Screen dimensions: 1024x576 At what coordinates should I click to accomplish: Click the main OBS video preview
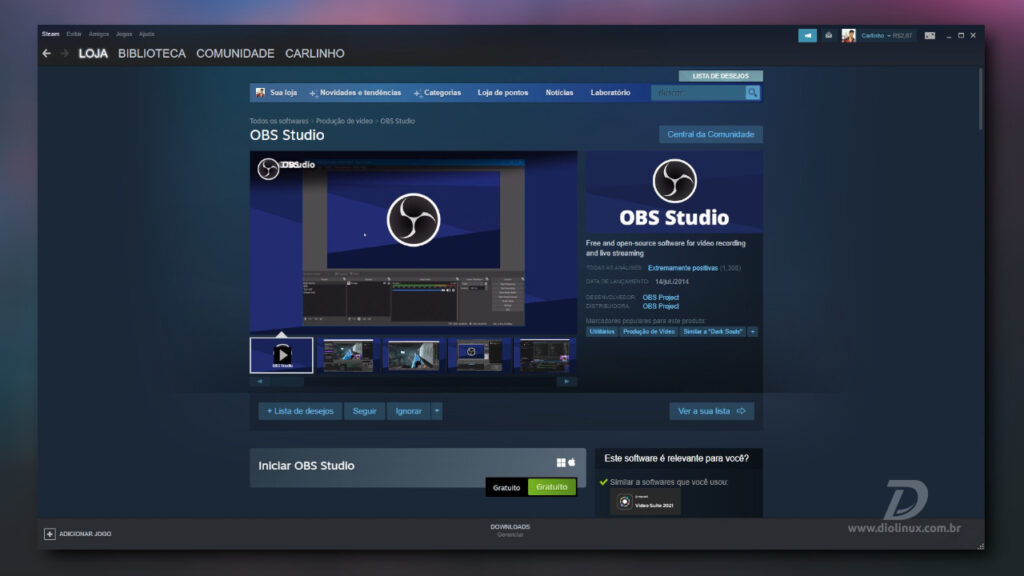pyautogui.click(x=413, y=242)
